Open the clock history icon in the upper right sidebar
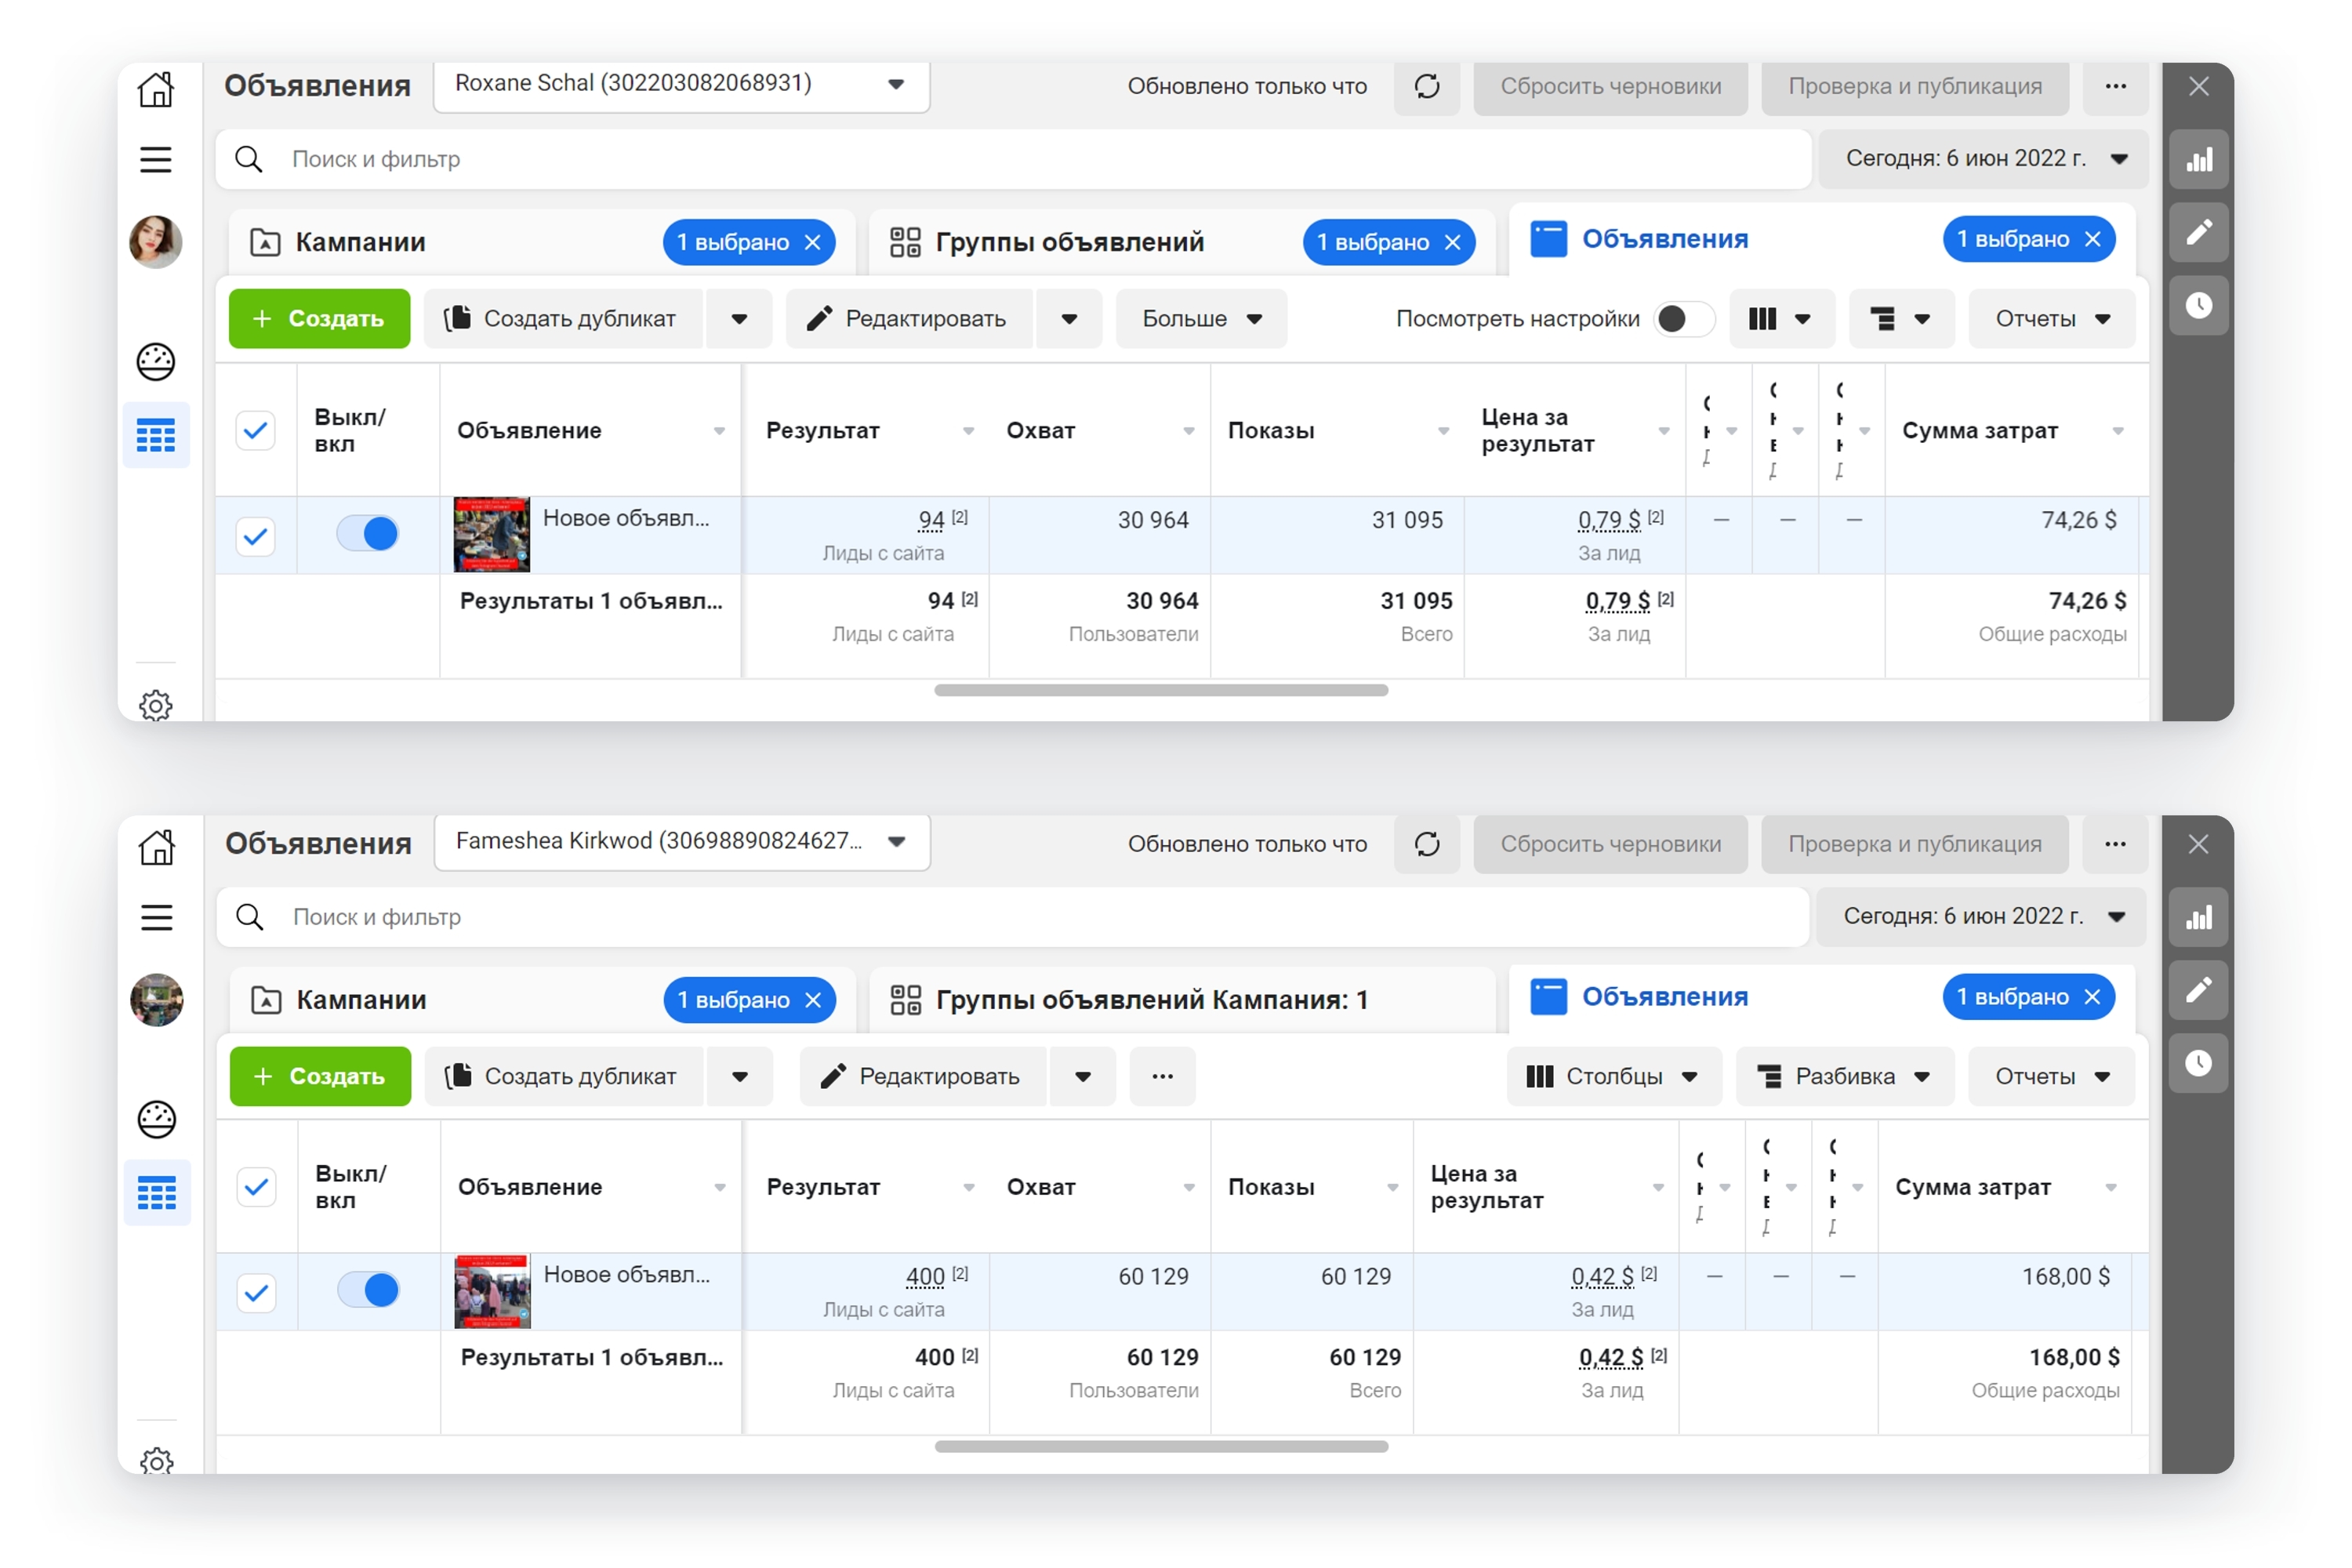 pyautogui.click(x=2198, y=305)
